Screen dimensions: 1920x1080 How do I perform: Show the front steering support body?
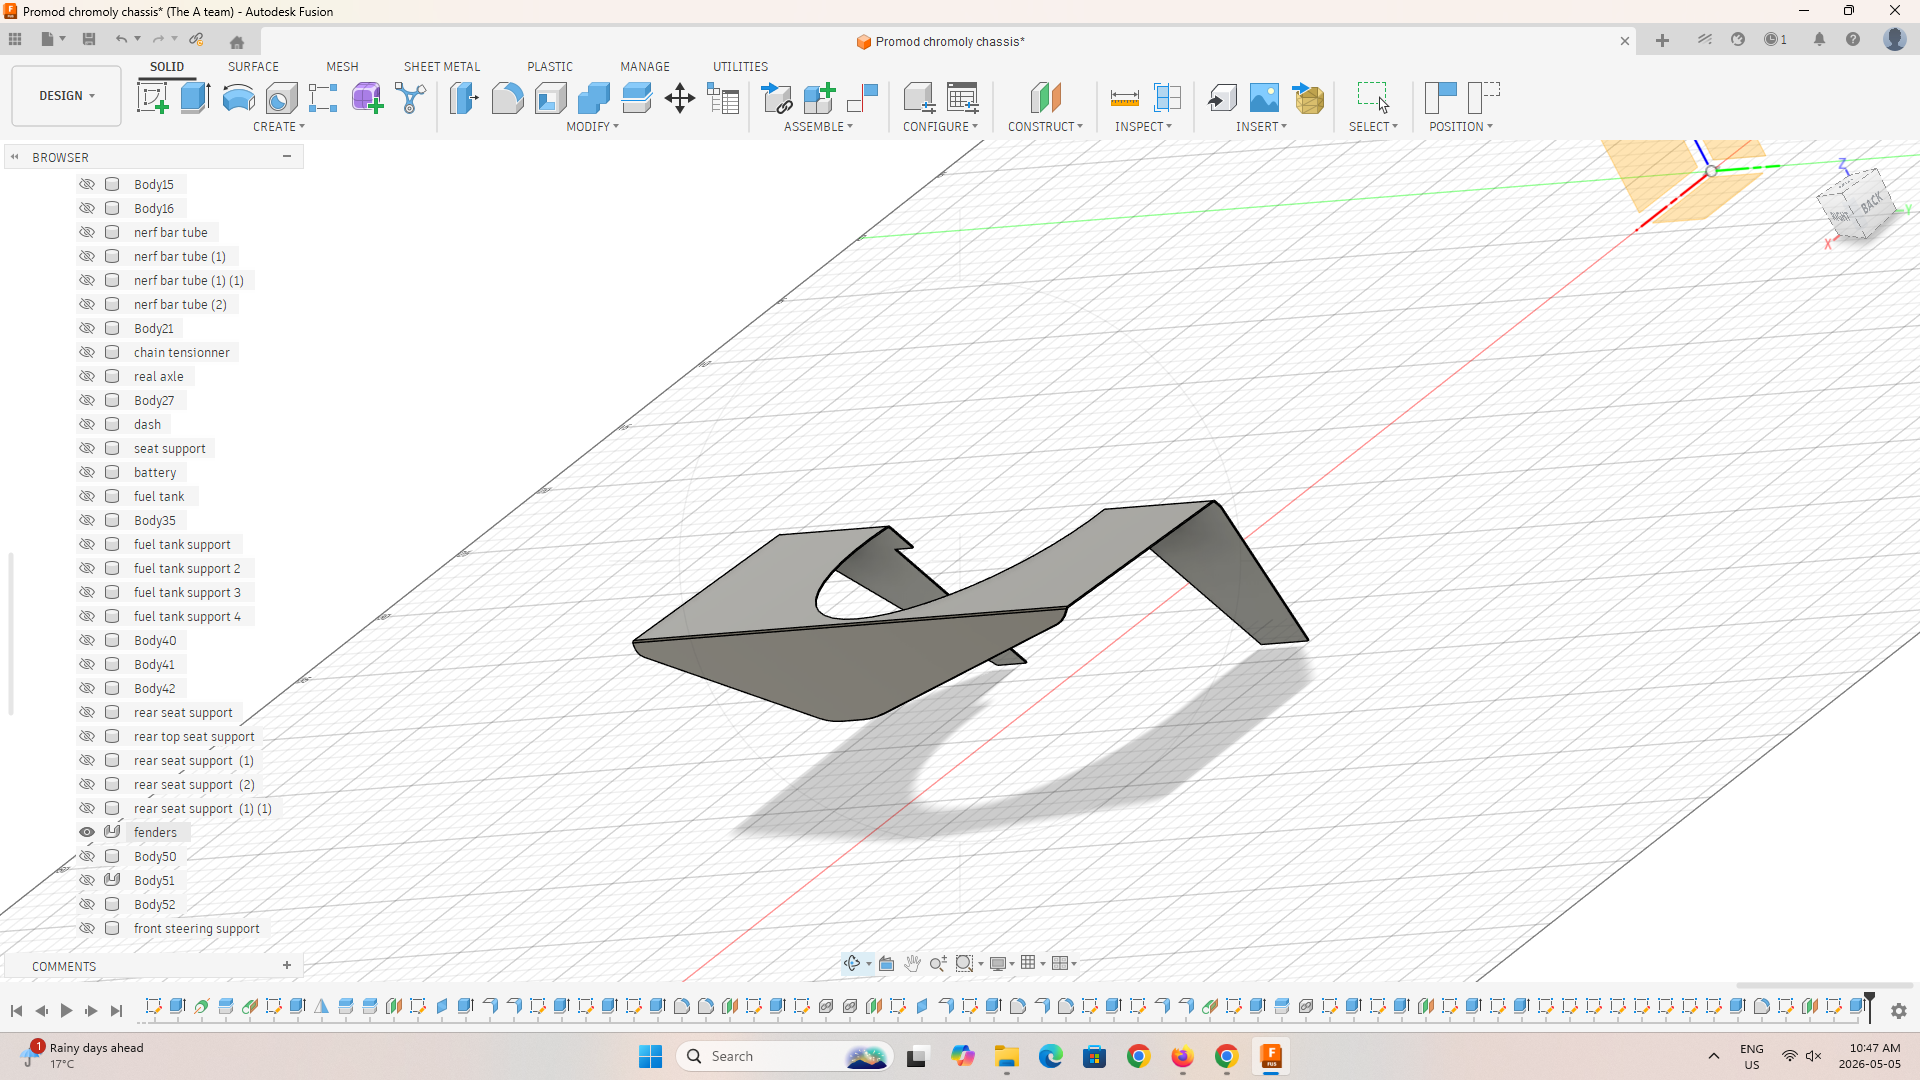click(87, 928)
